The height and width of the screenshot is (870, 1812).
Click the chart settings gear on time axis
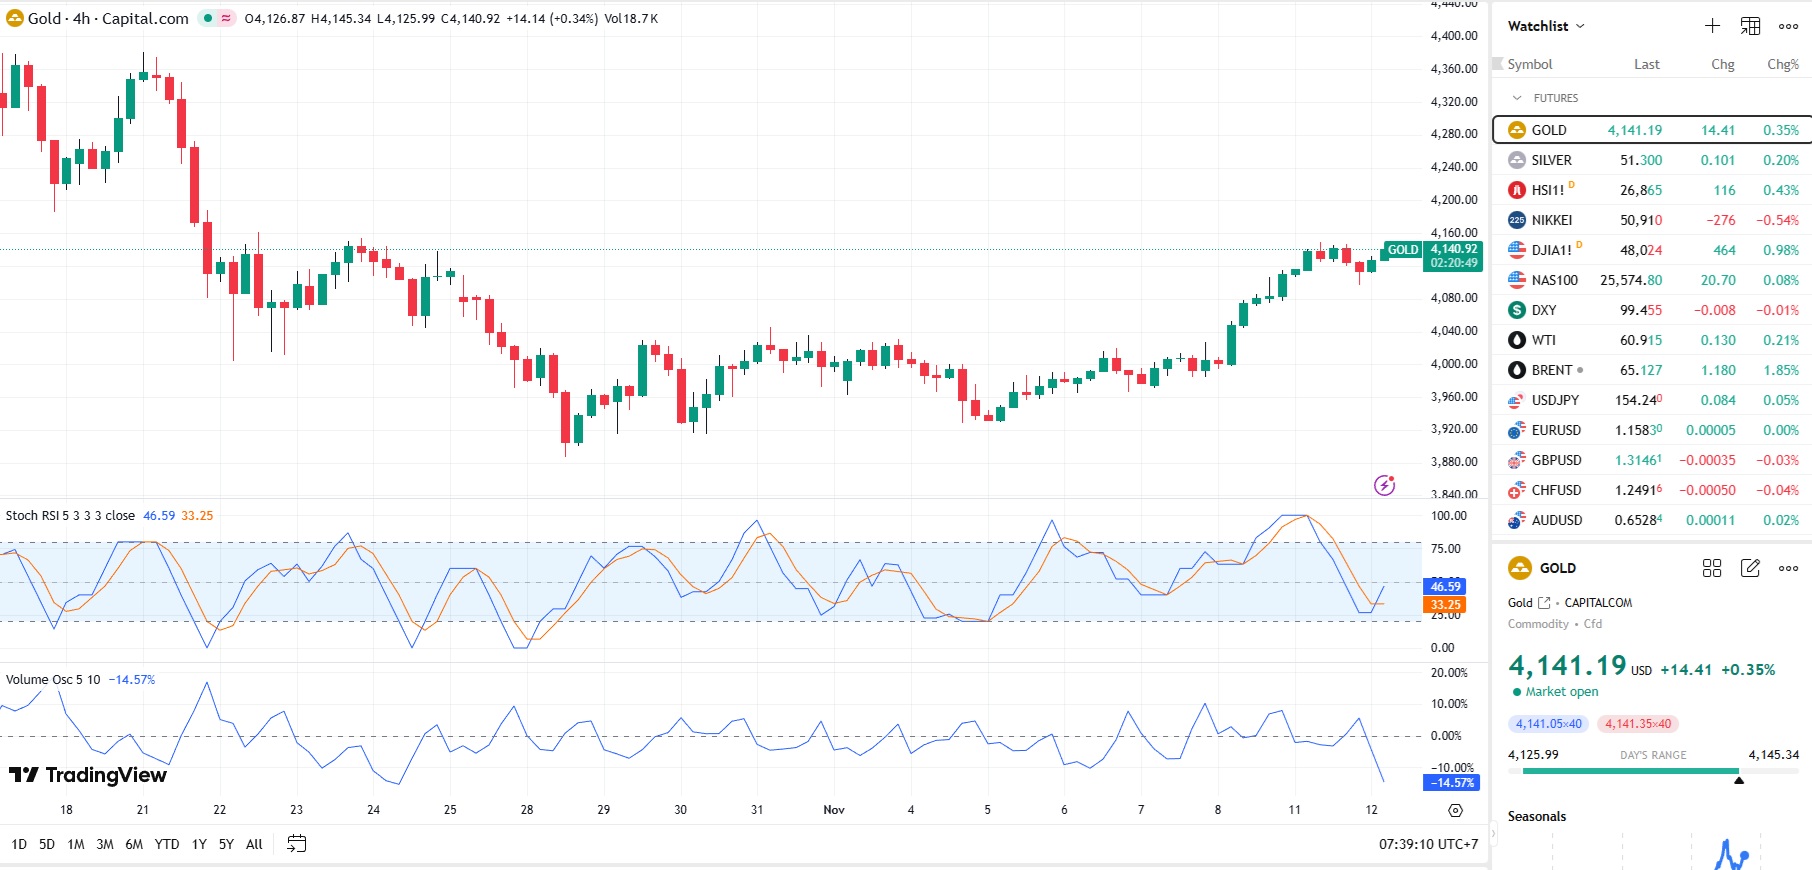[x=1455, y=810]
